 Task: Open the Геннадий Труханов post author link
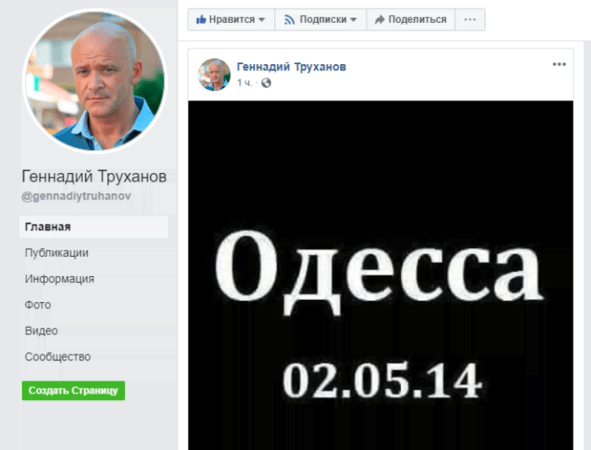click(291, 67)
